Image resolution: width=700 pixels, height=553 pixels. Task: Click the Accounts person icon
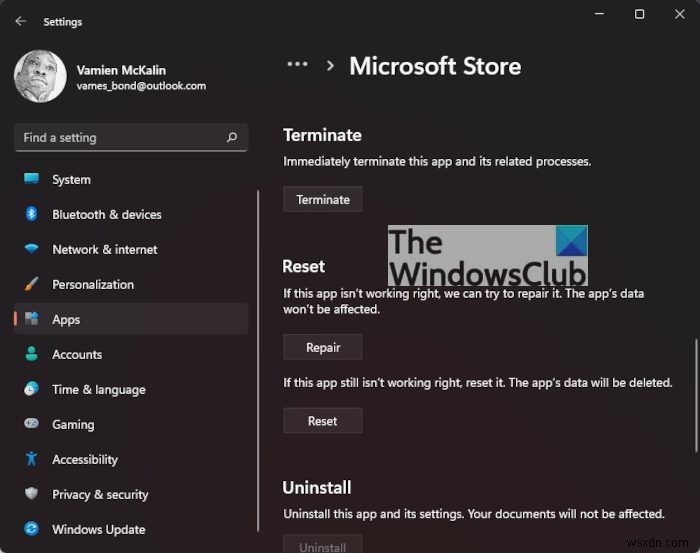point(31,353)
